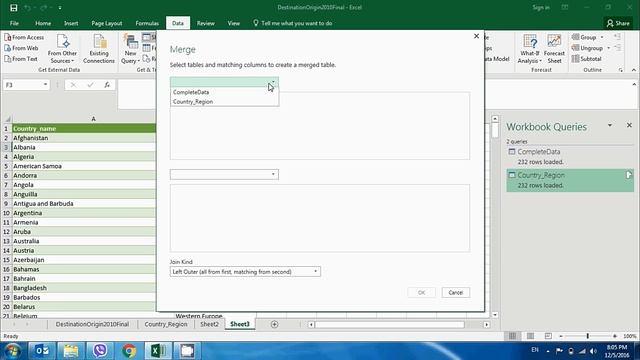Click Cancel in the Merge dialog

click(456, 292)
